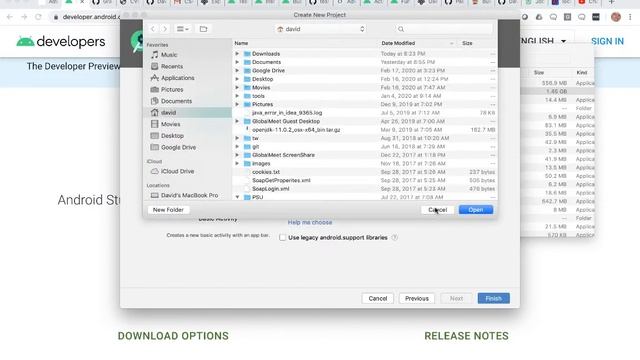The width and height of the screenshot is (640, 360).
Task: Open the david location popup menu
Action: 320,29
